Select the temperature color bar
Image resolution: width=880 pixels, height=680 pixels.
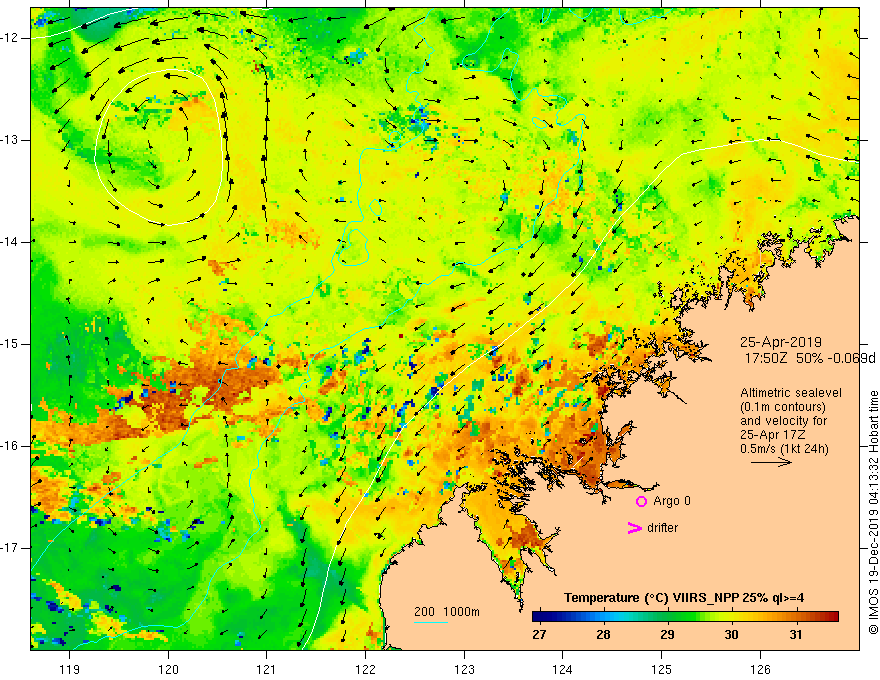(685, 617)
